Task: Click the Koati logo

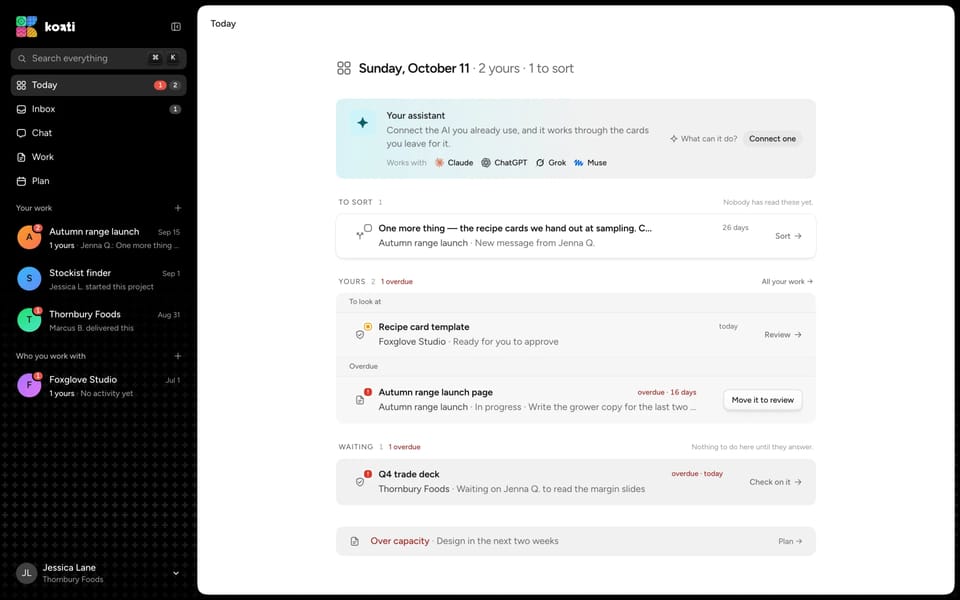Action: [x=46, y=26]
